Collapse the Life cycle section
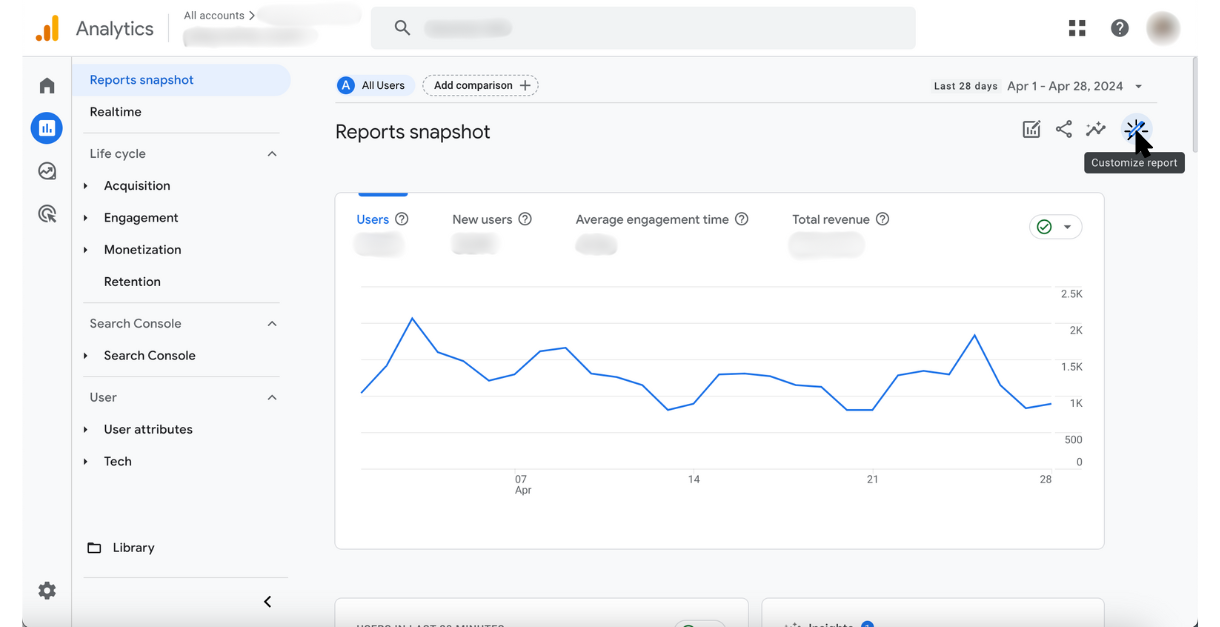This screenshot has height=627, width=1220. pos(271,153)
